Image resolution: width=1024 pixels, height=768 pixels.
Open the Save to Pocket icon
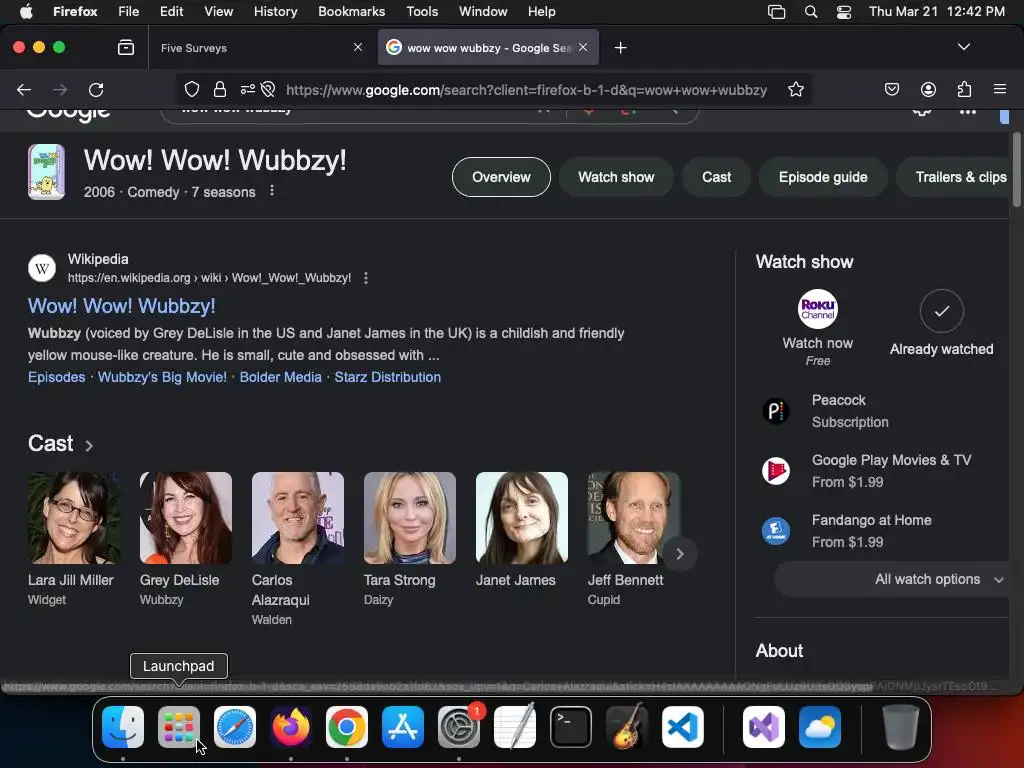pyautogui.click(x=891, y=89)
